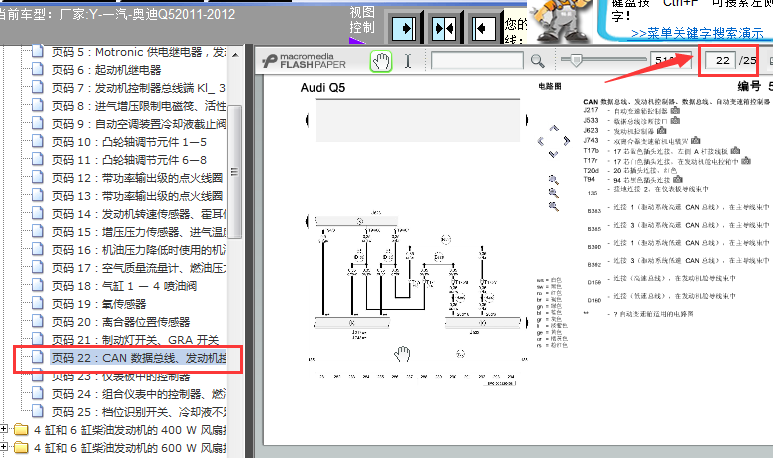Open the 菜单关键字搜索演示 link
773x458 pixels.
(697, 34)
